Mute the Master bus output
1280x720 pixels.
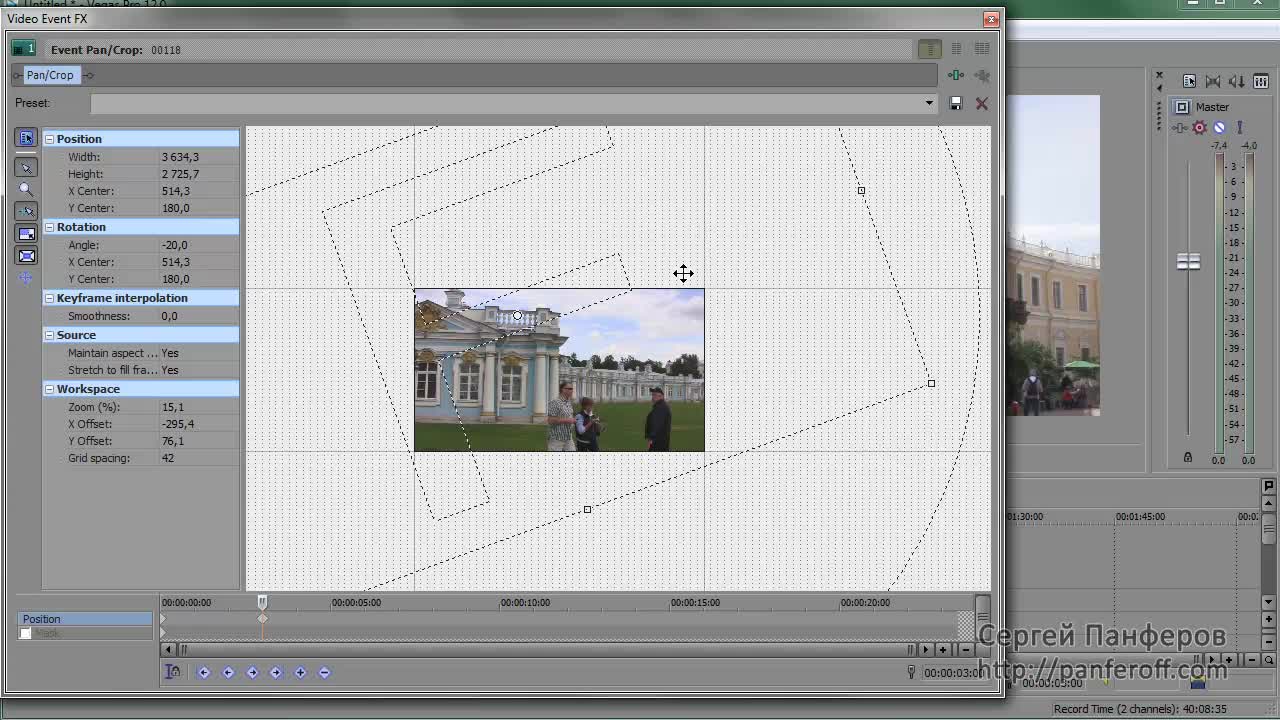(x=1219, y=127)
